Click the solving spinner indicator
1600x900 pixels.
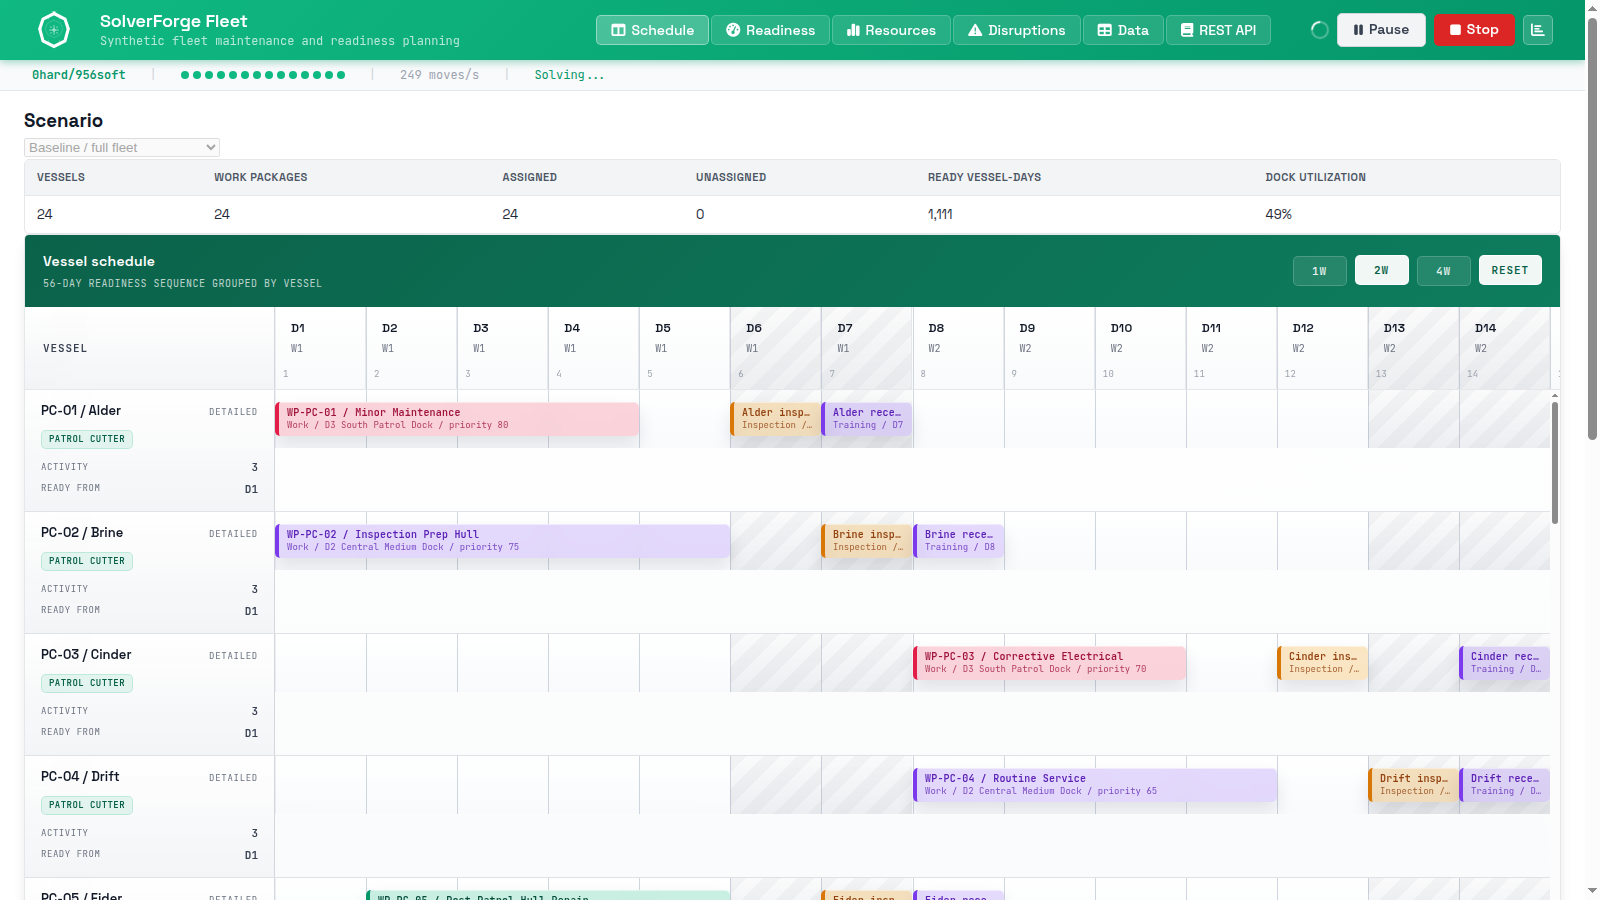(x=1320, y=30)
